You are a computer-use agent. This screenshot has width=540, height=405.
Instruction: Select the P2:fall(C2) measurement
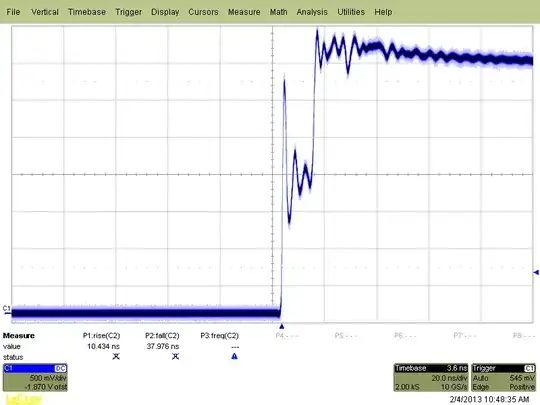point(162,335)
